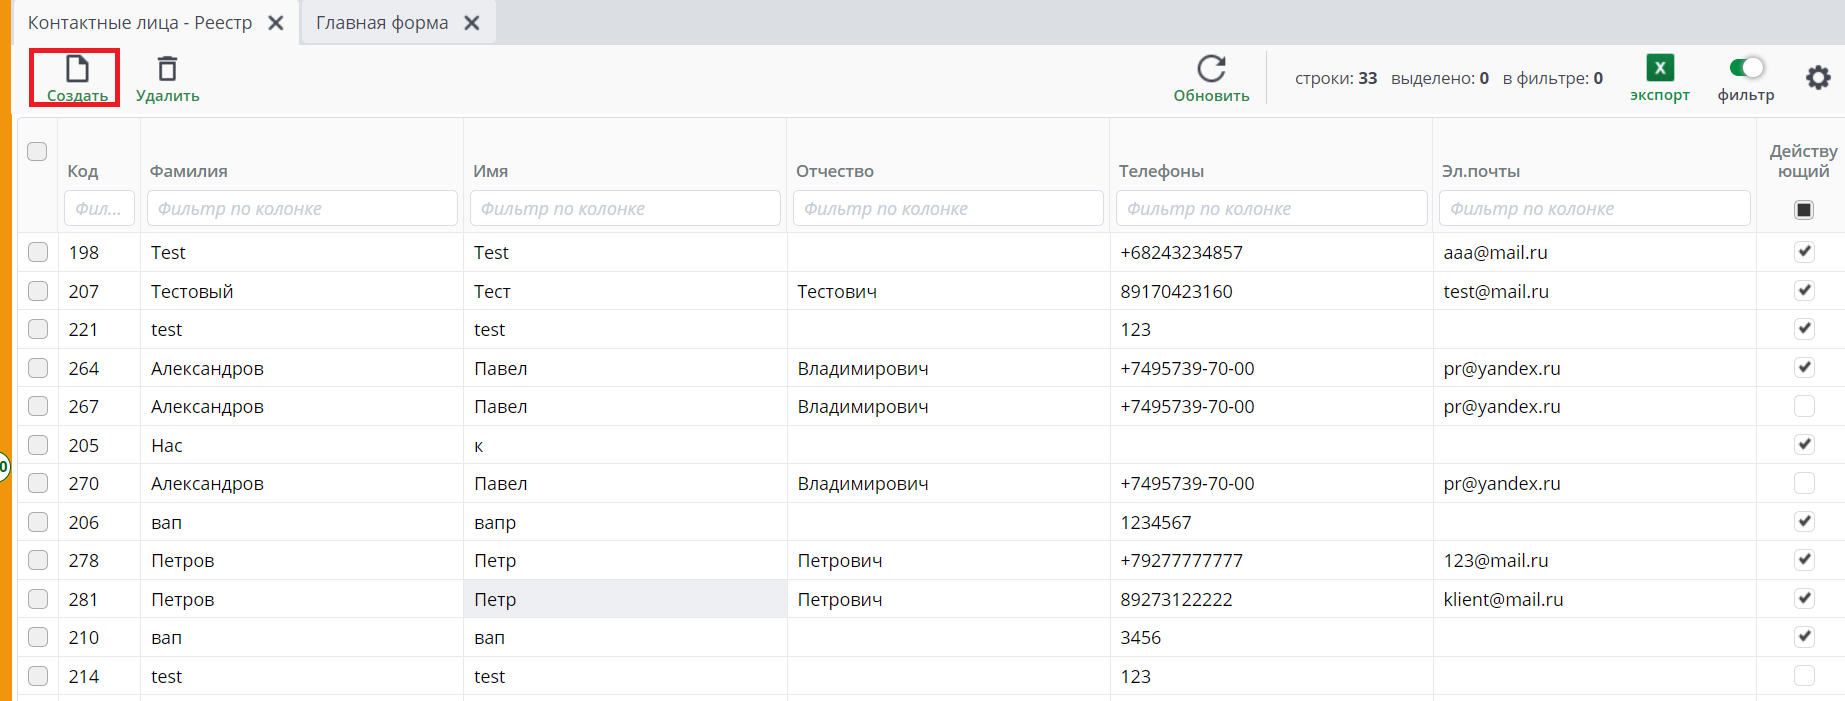
Task: Click the Удалить trash icon
Action: [167, 69]
